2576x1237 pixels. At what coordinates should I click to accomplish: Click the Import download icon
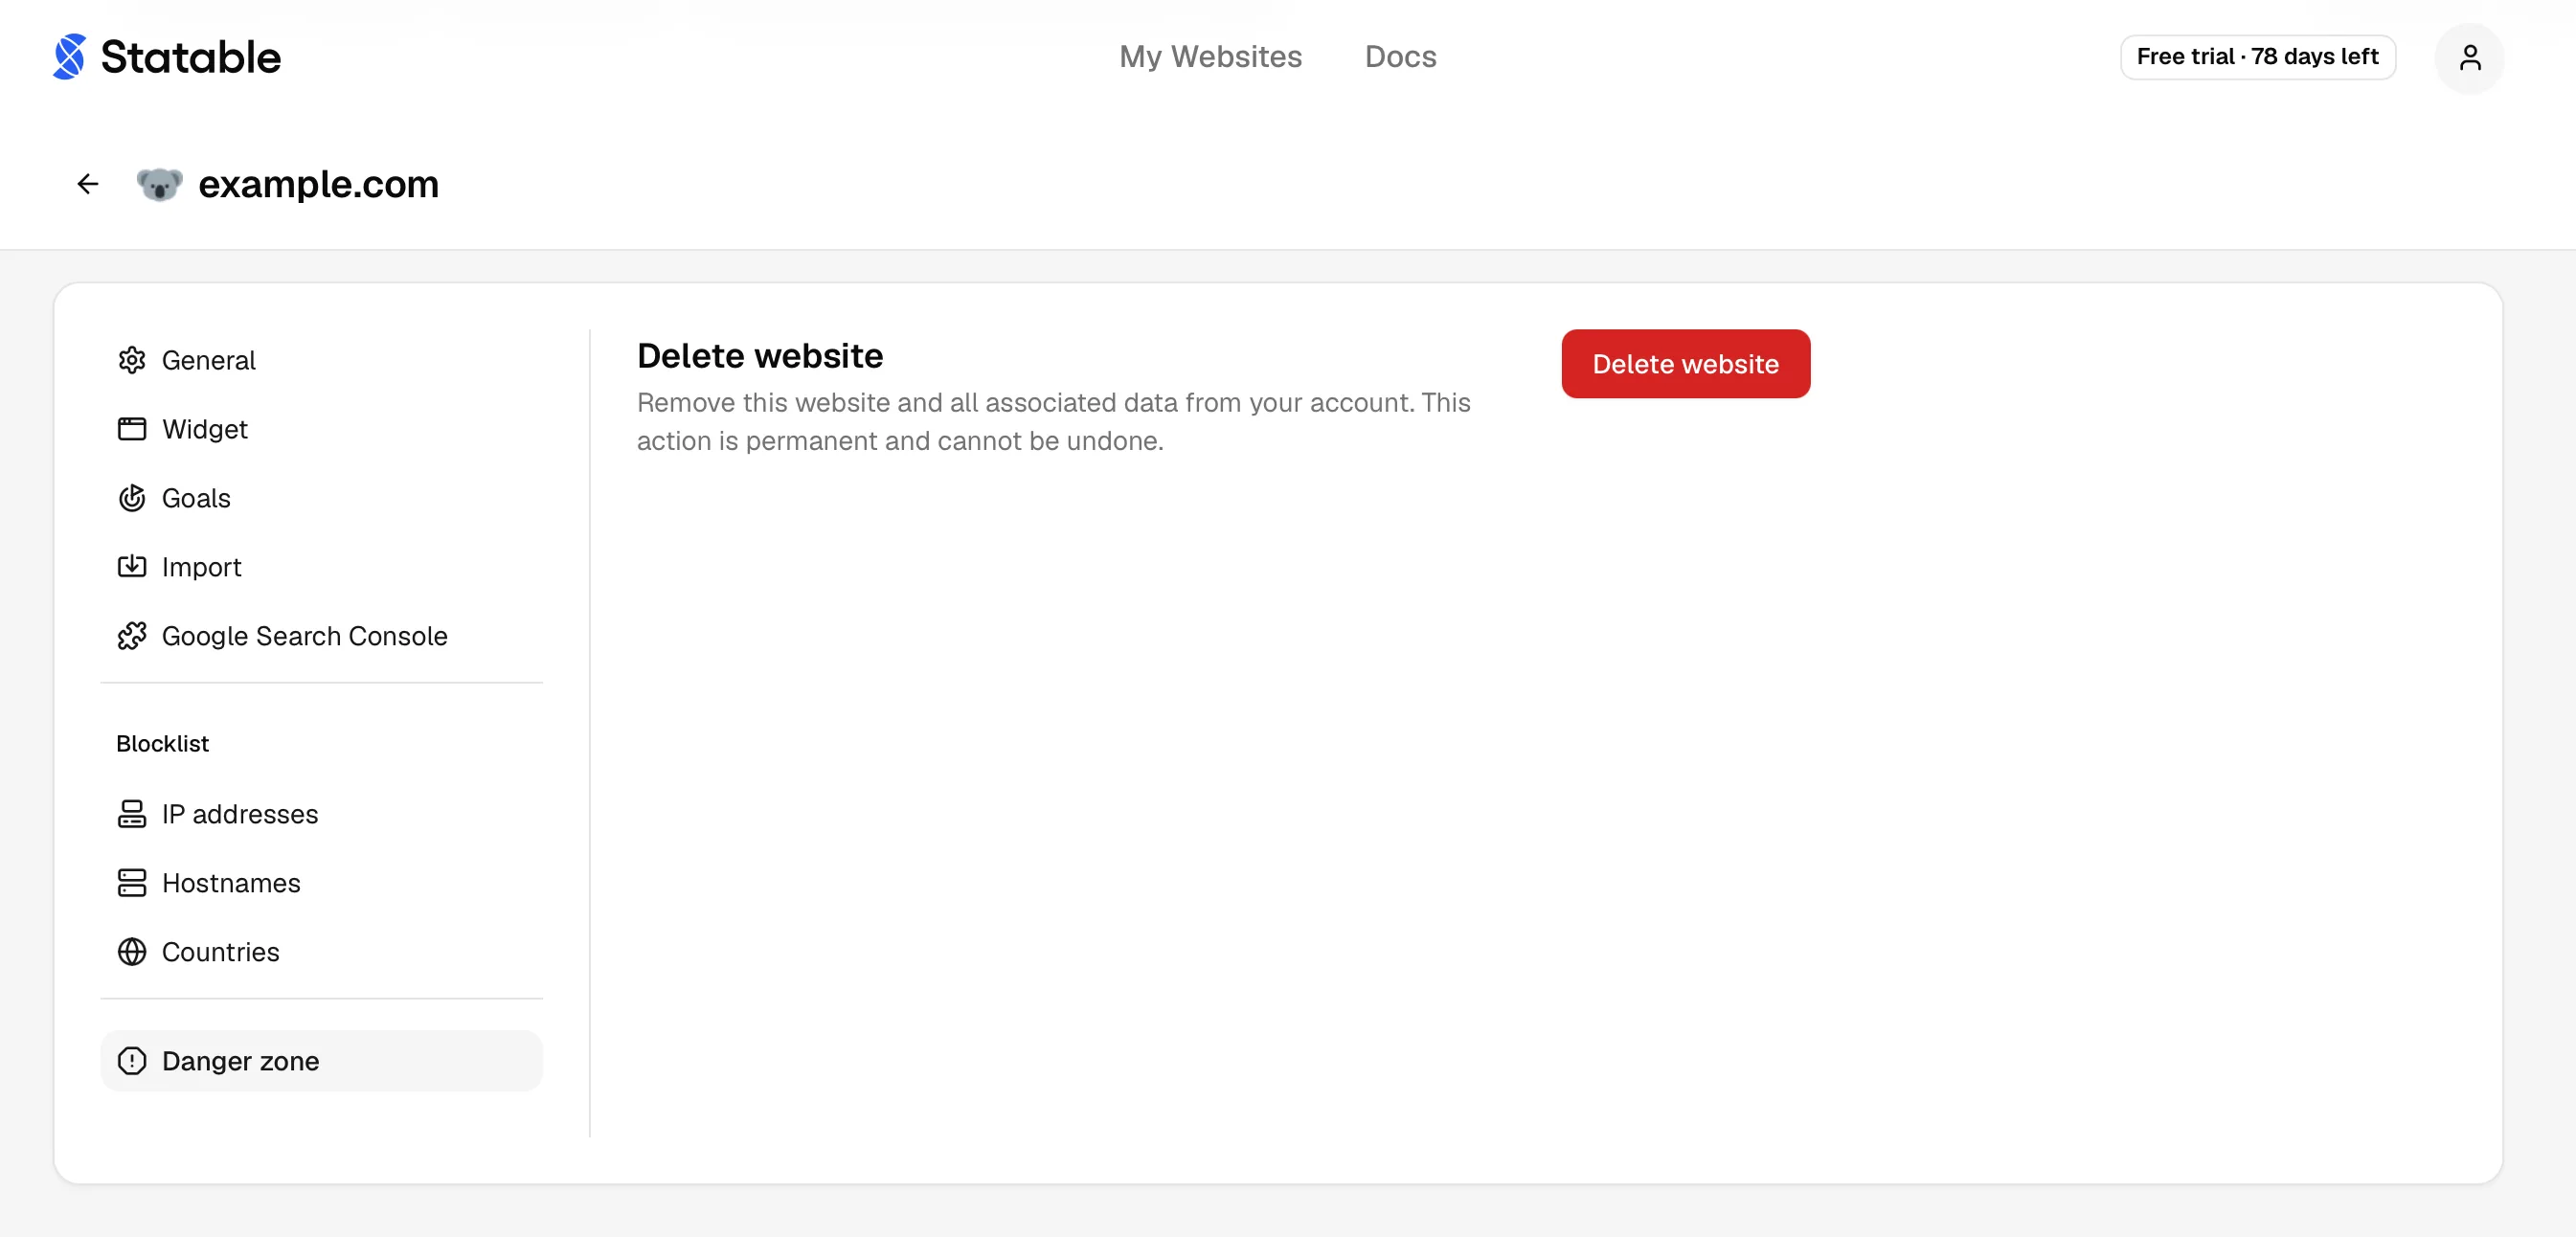tap(132, 567)
